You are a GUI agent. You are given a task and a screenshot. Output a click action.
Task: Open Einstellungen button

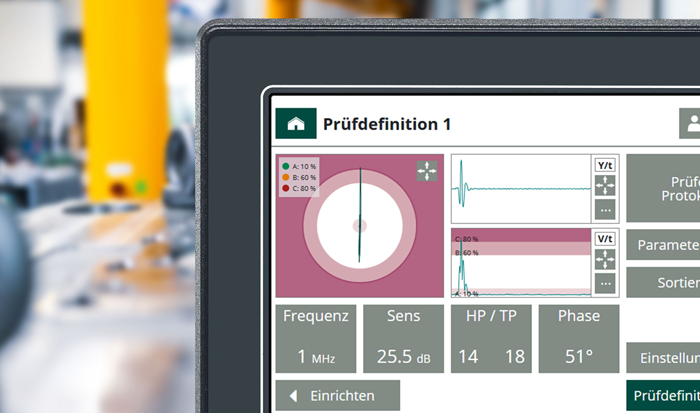coord(663,358)
